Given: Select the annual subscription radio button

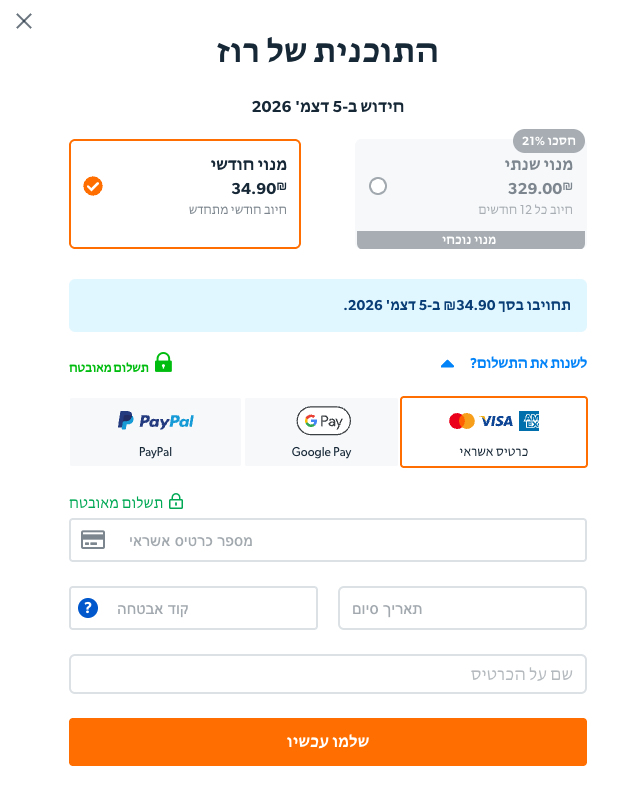Looking at the screenshot, I should [x=378, y=186].
